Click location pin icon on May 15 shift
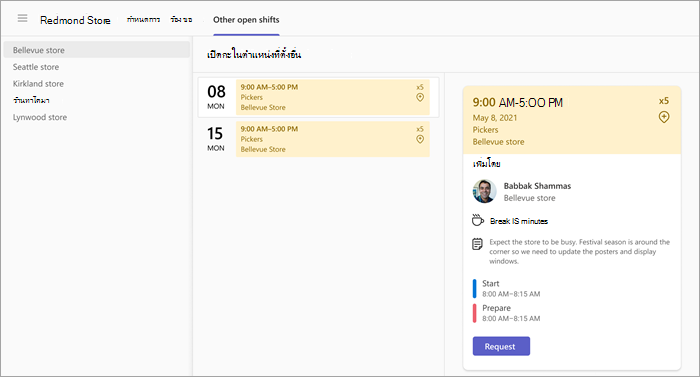Image resolution: width=700 pixels, height=377 pixels. click(420, 139)
